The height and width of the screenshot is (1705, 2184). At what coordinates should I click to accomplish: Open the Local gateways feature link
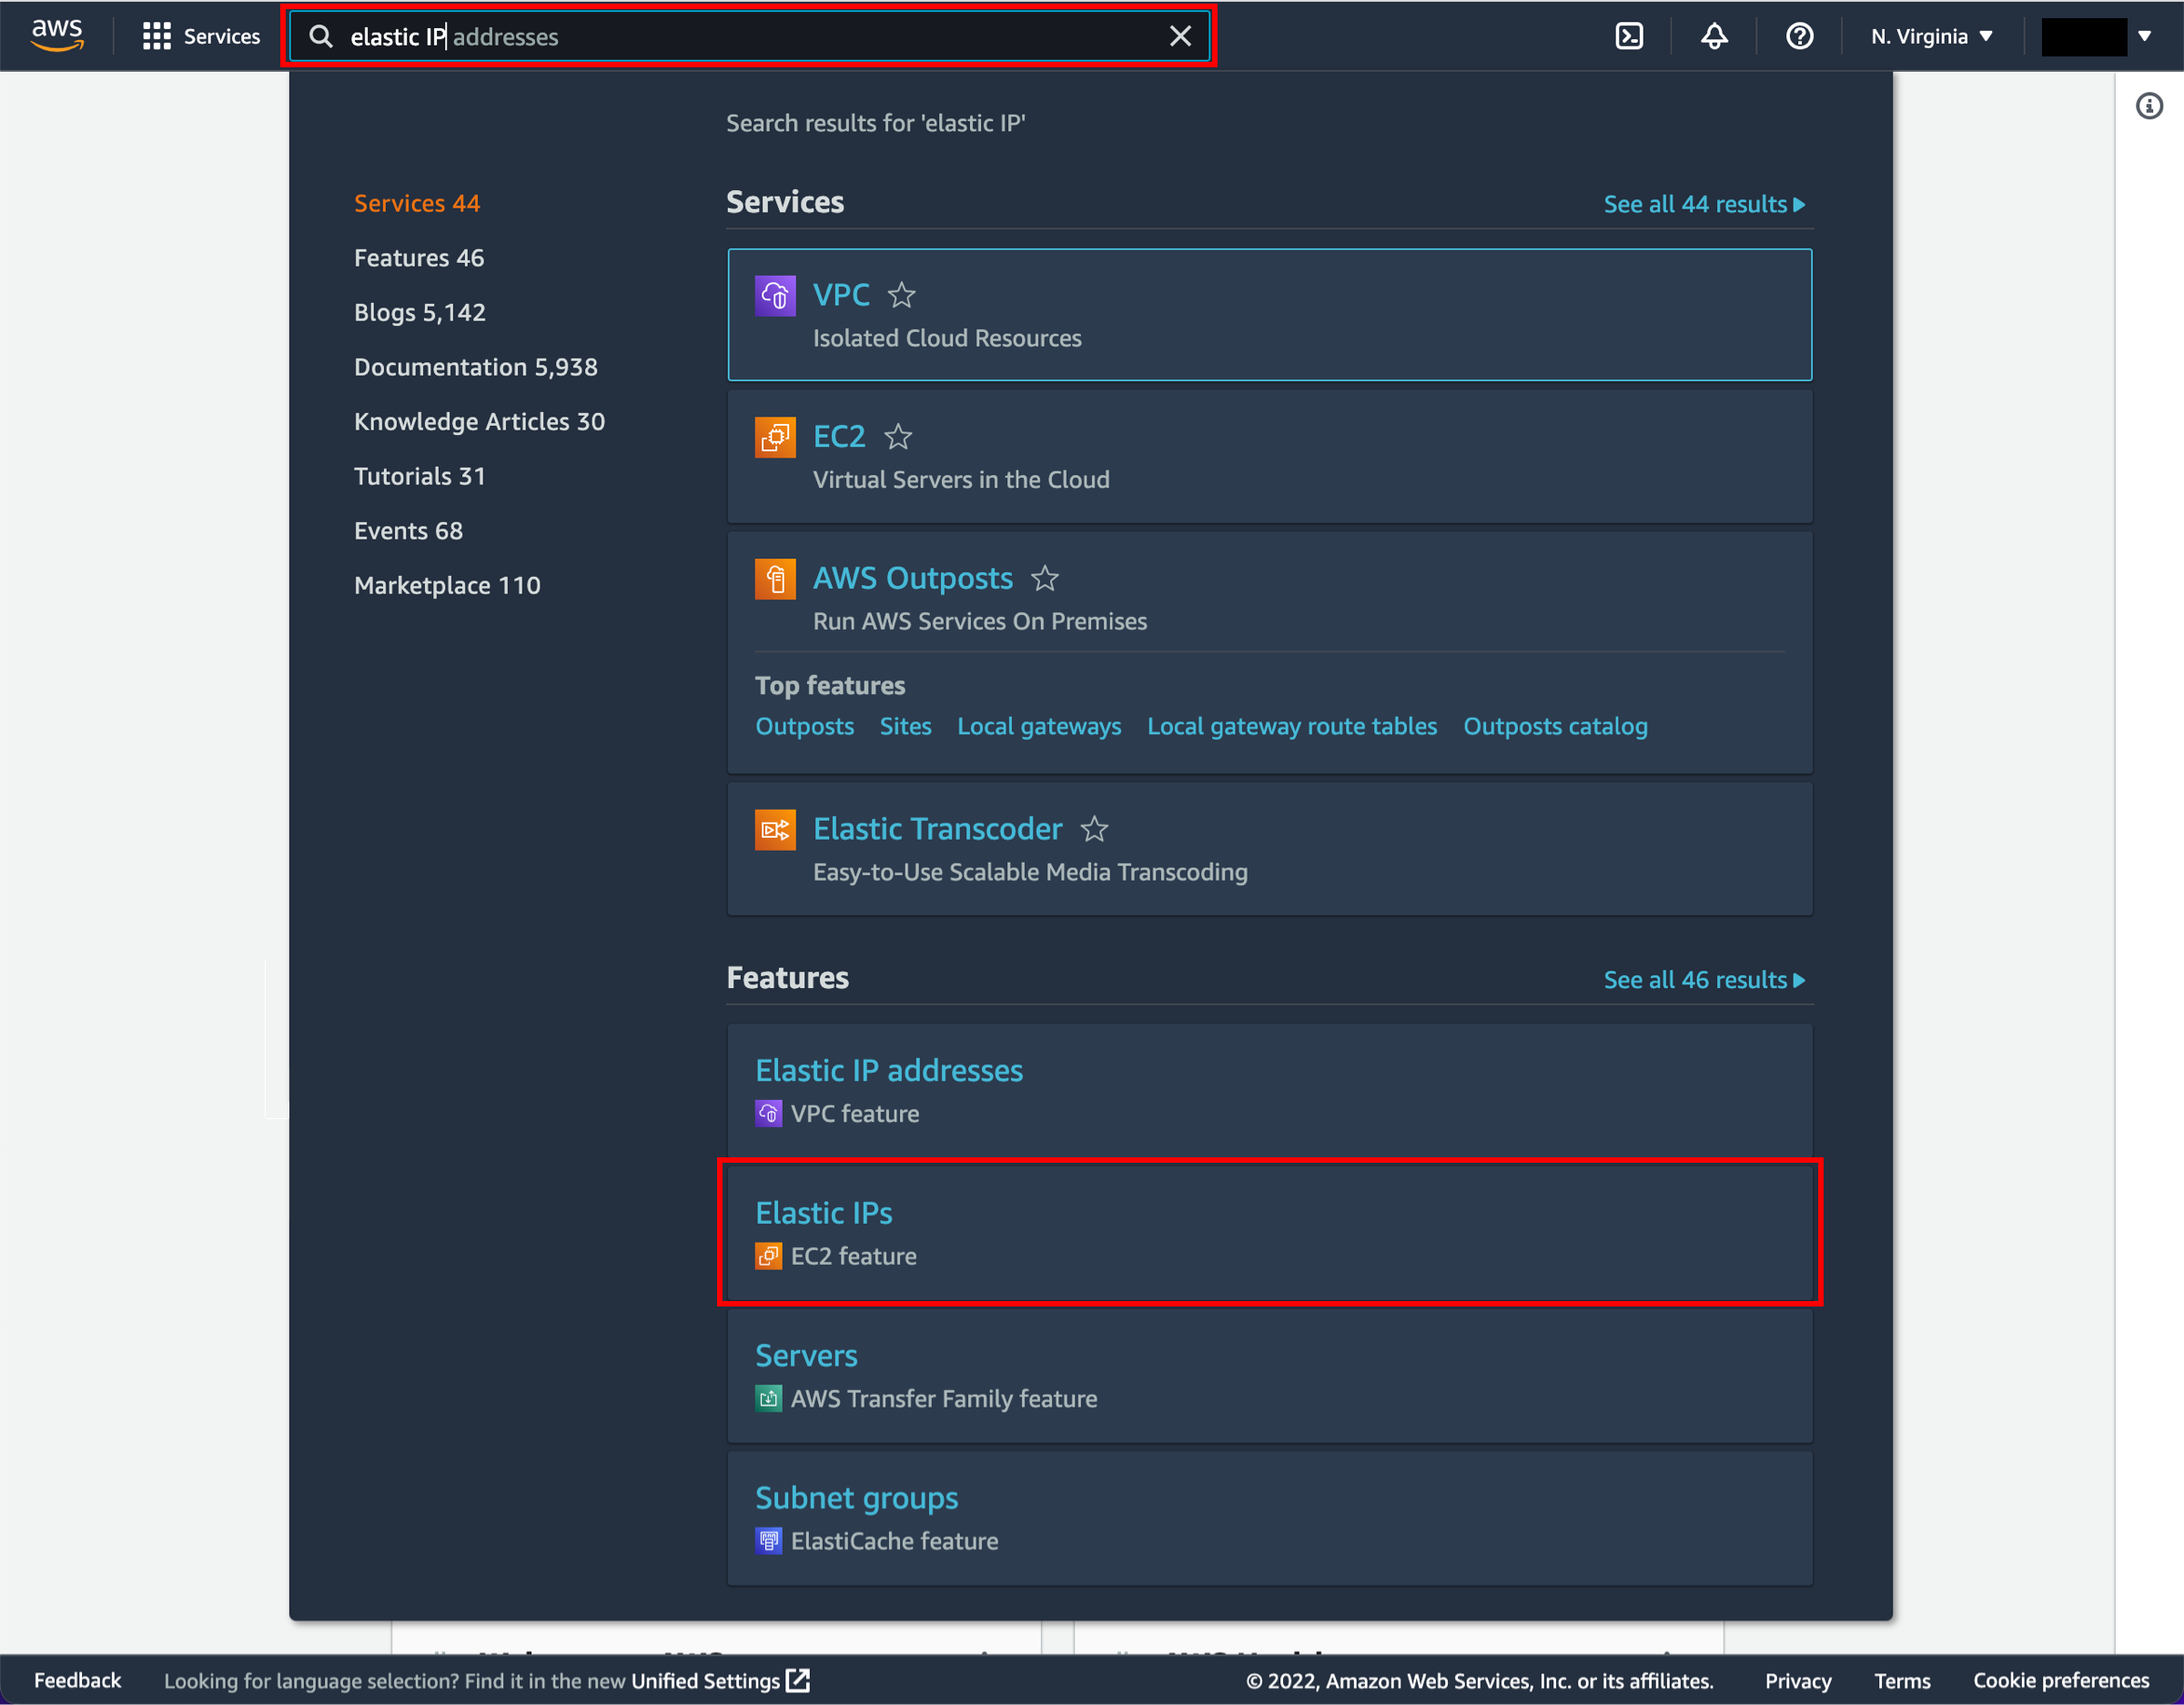click(1039, 726)
